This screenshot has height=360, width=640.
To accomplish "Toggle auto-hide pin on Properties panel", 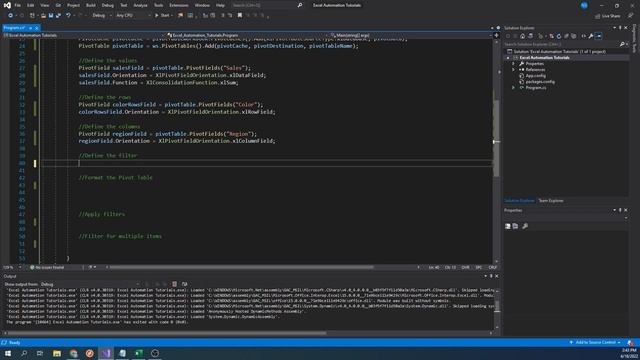I will point(620,210).
